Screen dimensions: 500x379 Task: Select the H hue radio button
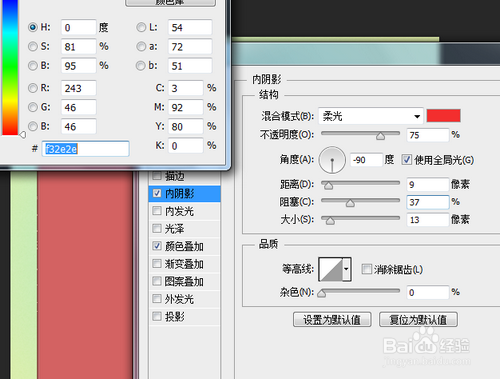(33, 27)
